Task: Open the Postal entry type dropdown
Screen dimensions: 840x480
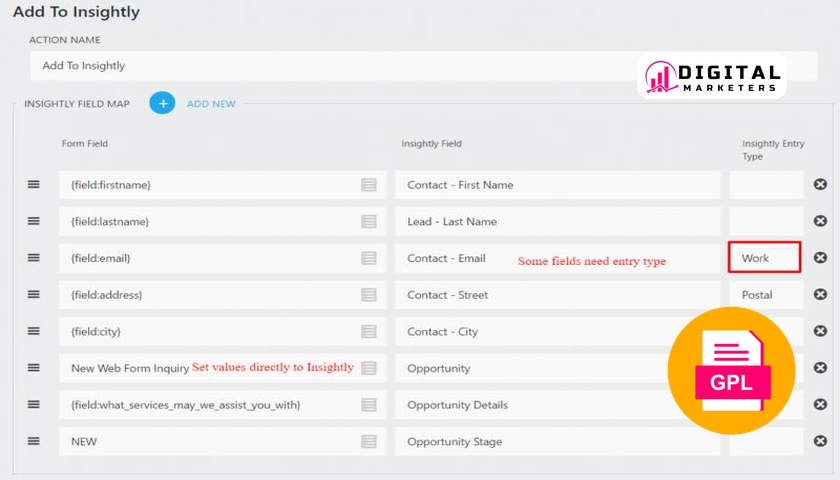Action: click(766, 295)
